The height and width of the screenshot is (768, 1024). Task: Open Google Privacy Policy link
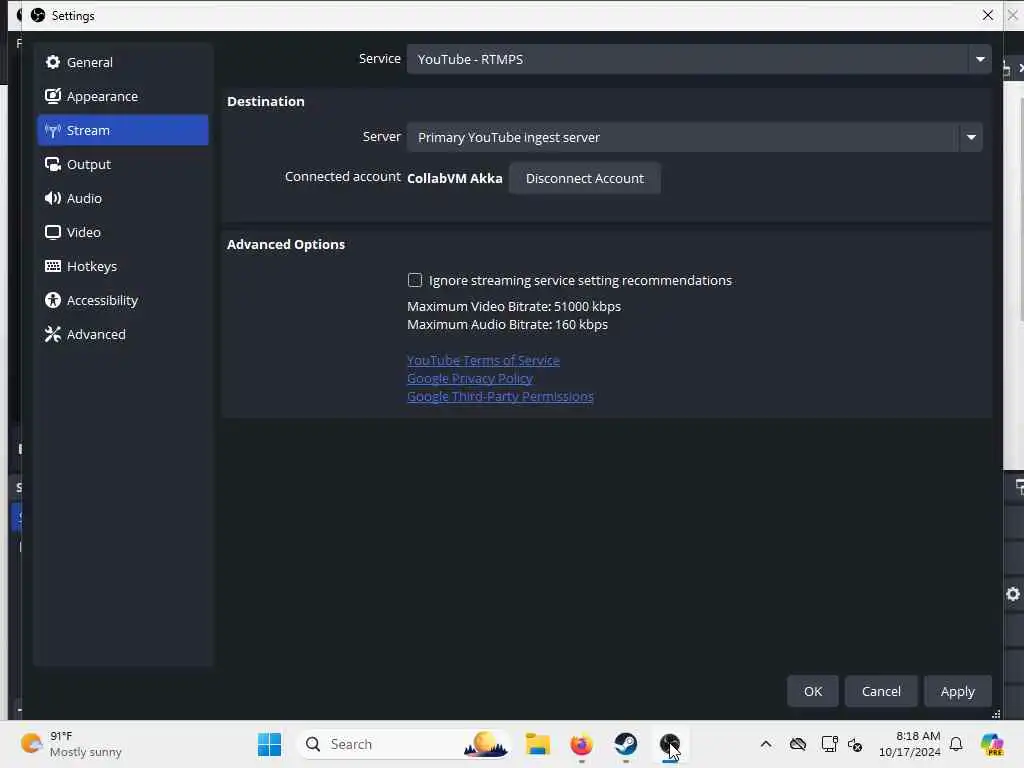pos(470,379)
